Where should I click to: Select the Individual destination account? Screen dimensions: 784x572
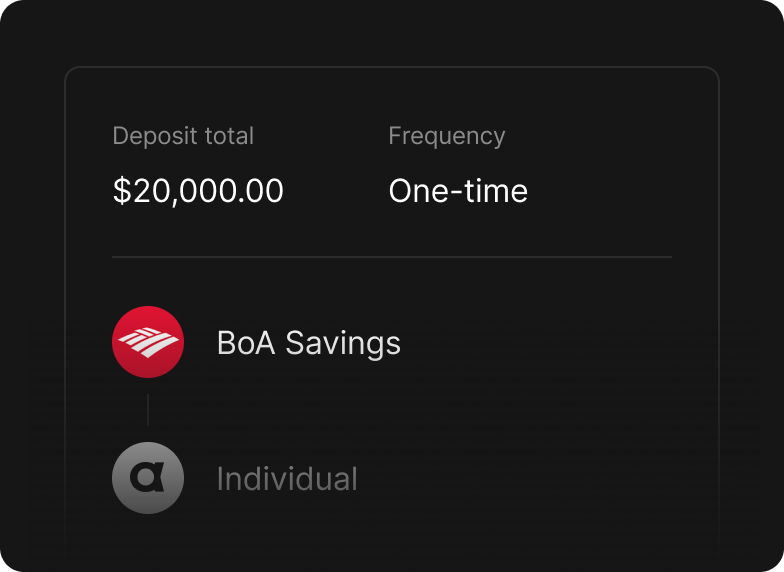[x=287, y=479]
